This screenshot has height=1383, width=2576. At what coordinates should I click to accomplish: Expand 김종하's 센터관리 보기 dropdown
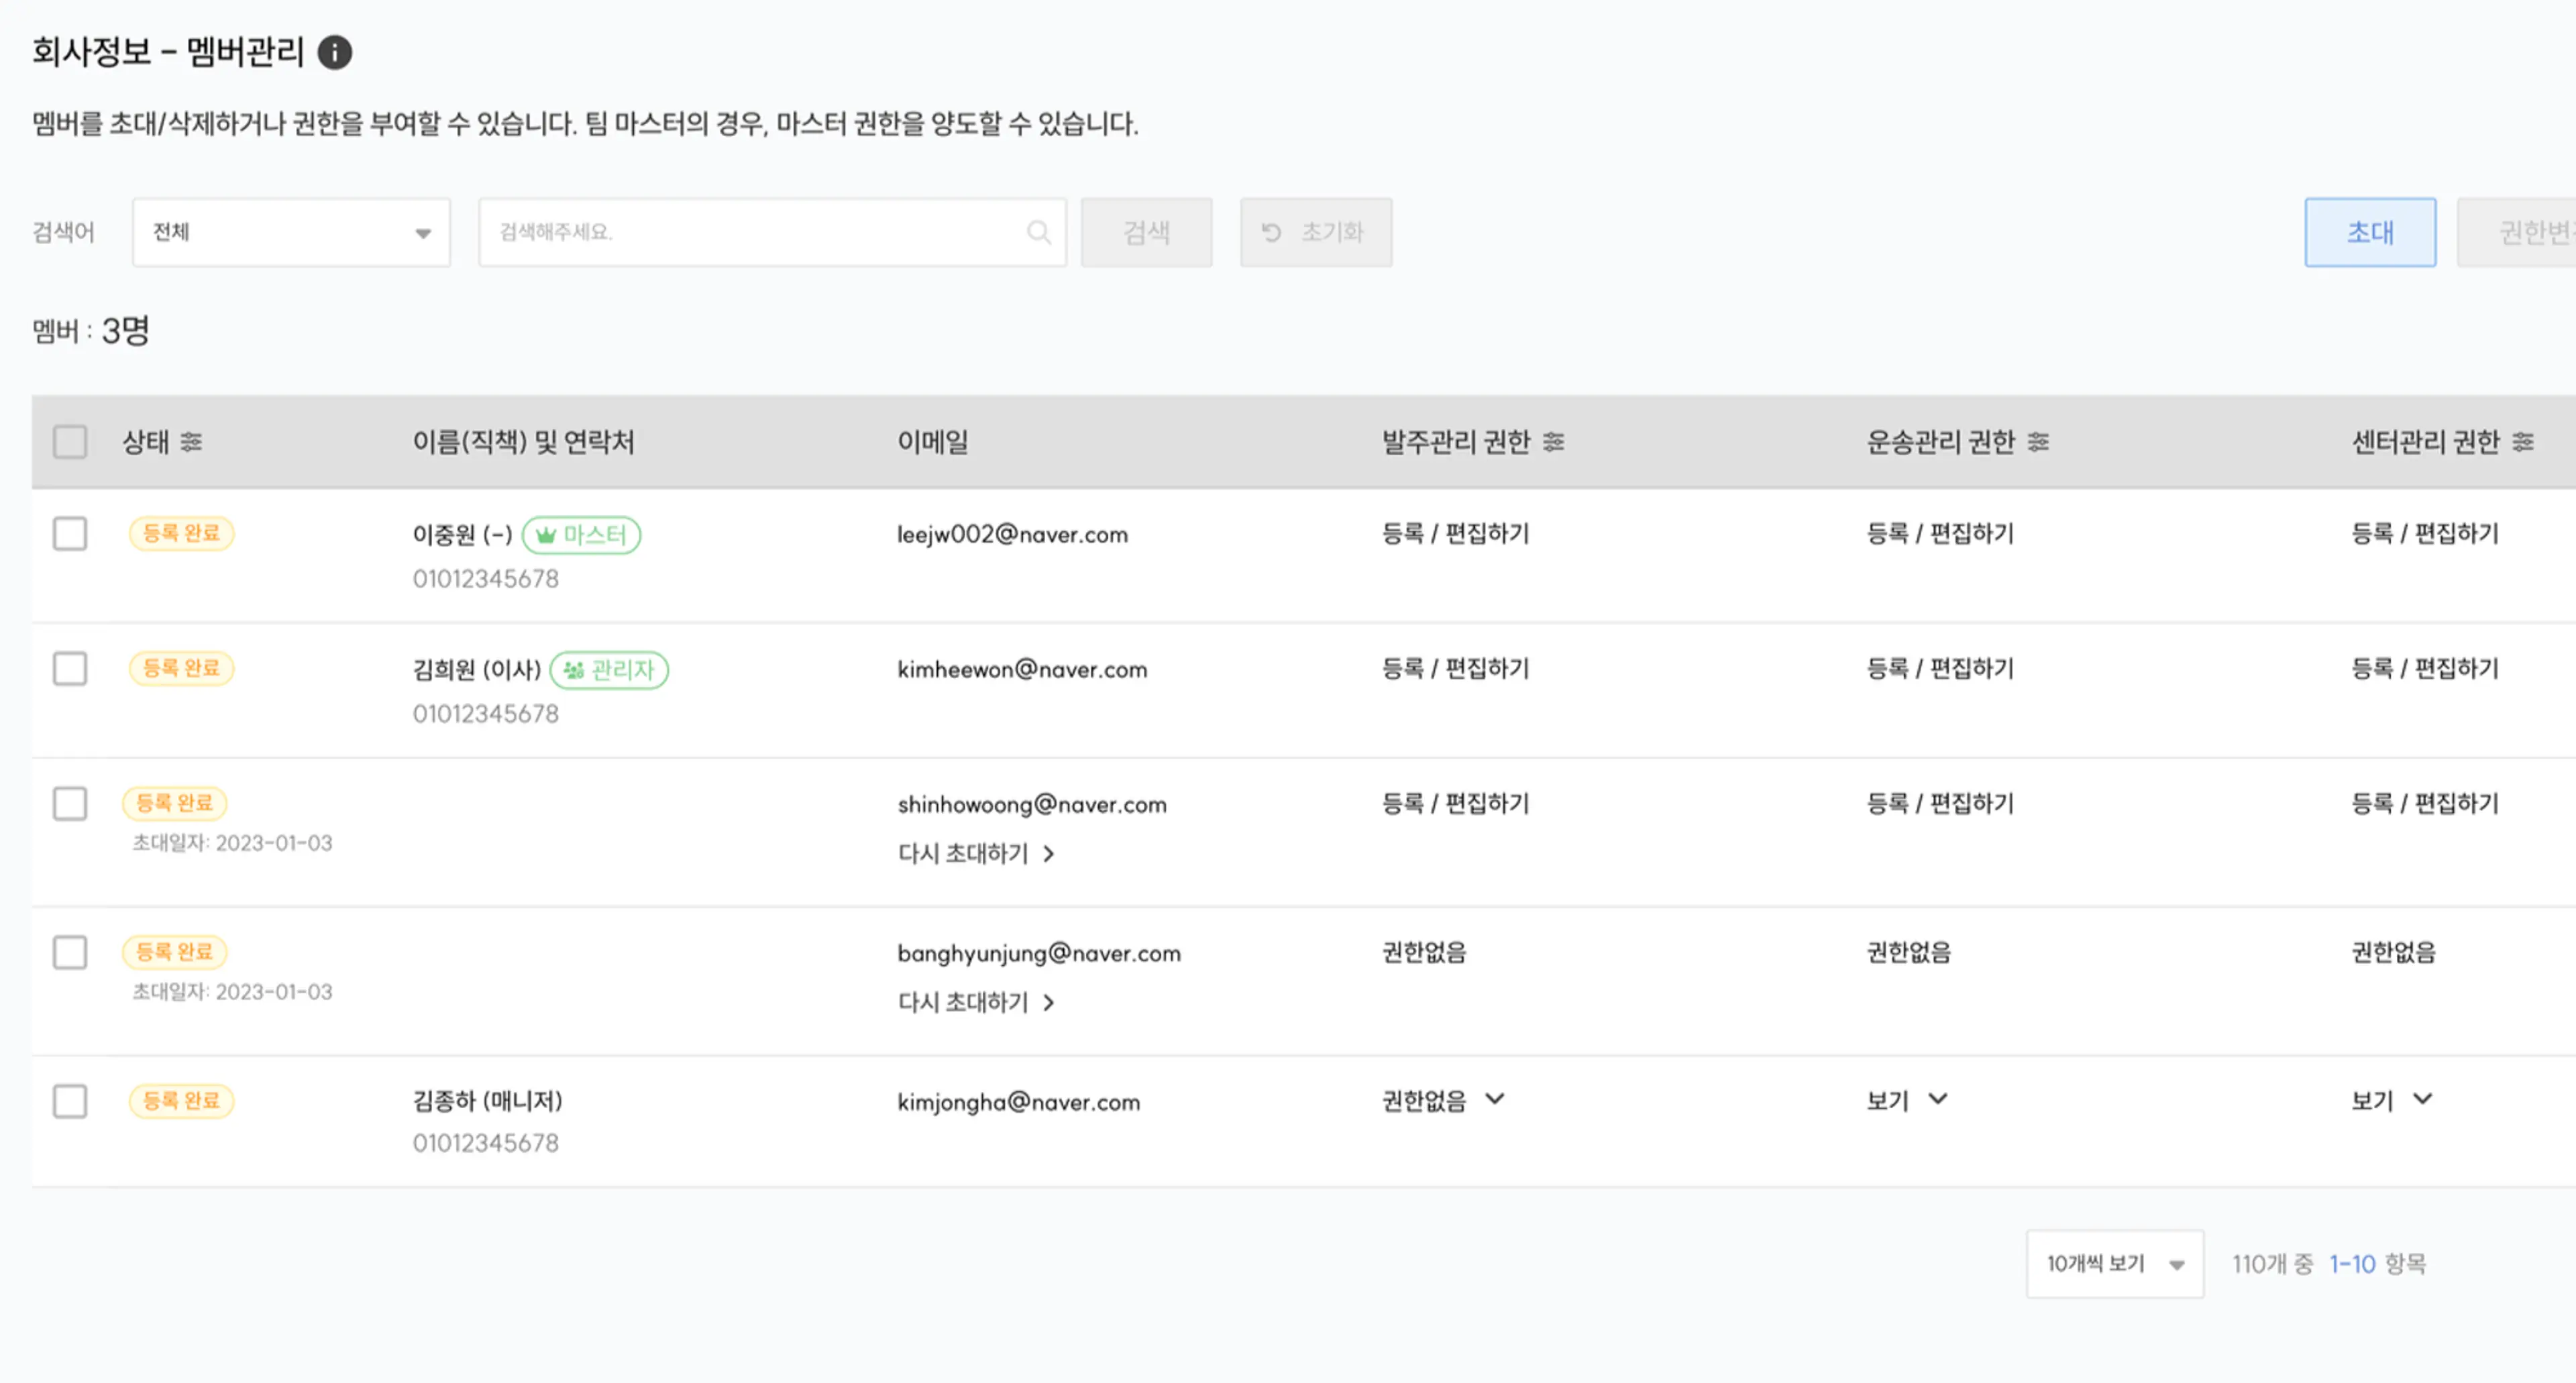[2422, 1100]
